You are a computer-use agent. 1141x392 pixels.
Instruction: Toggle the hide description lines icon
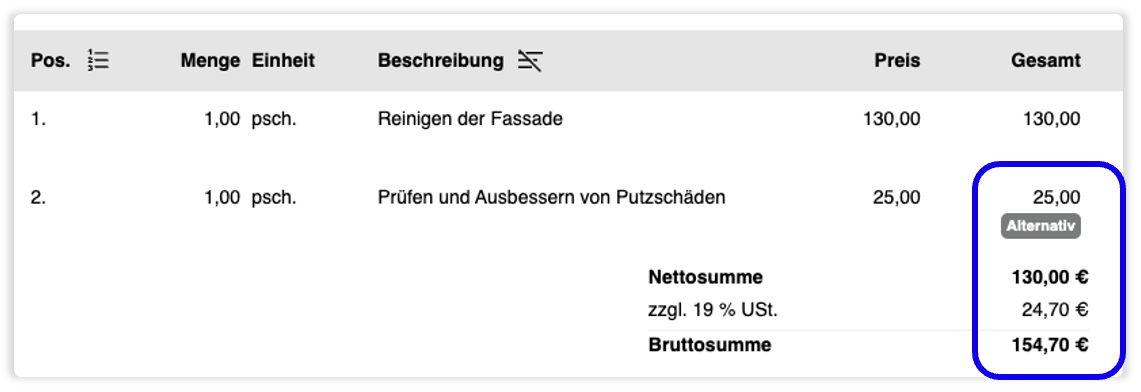530,61
